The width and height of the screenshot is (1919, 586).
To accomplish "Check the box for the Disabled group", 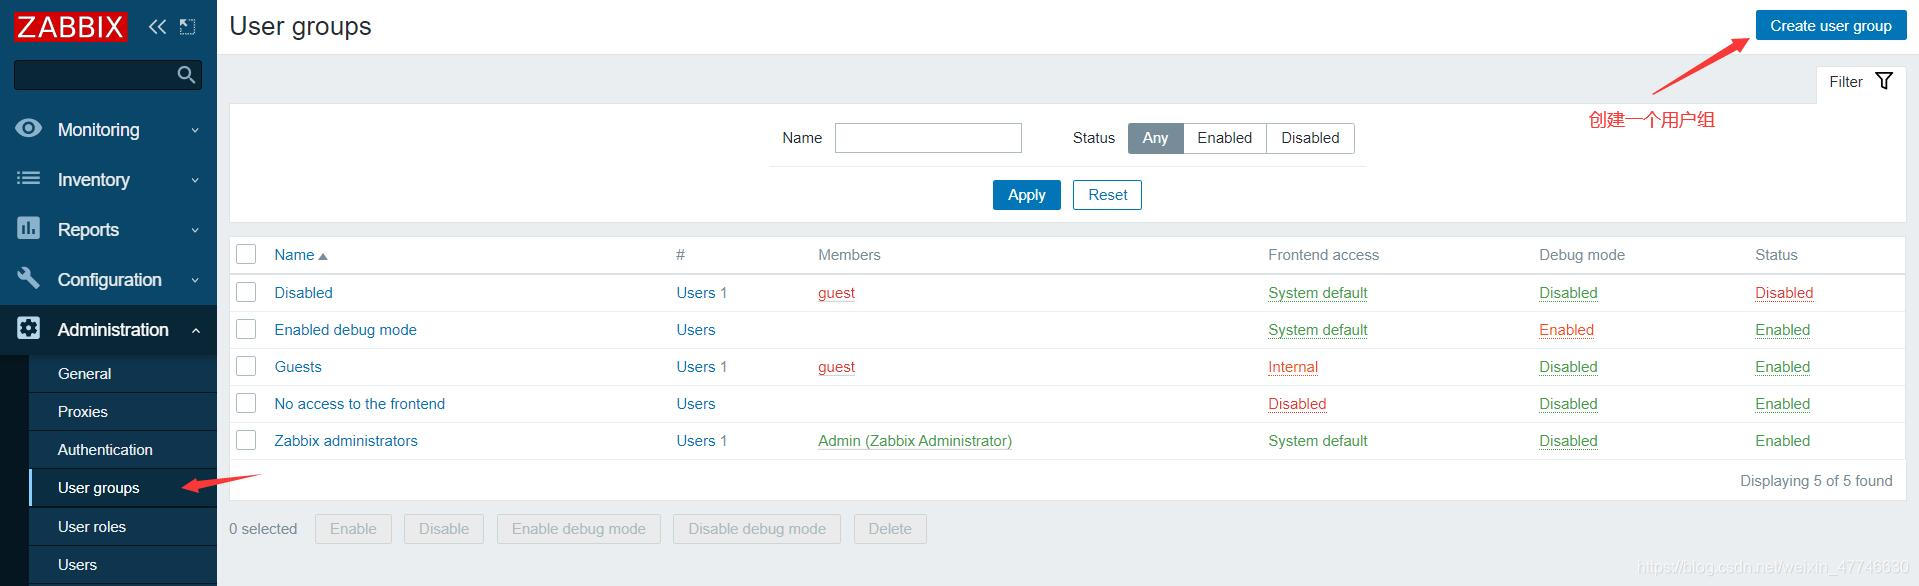I will [246, 292].
